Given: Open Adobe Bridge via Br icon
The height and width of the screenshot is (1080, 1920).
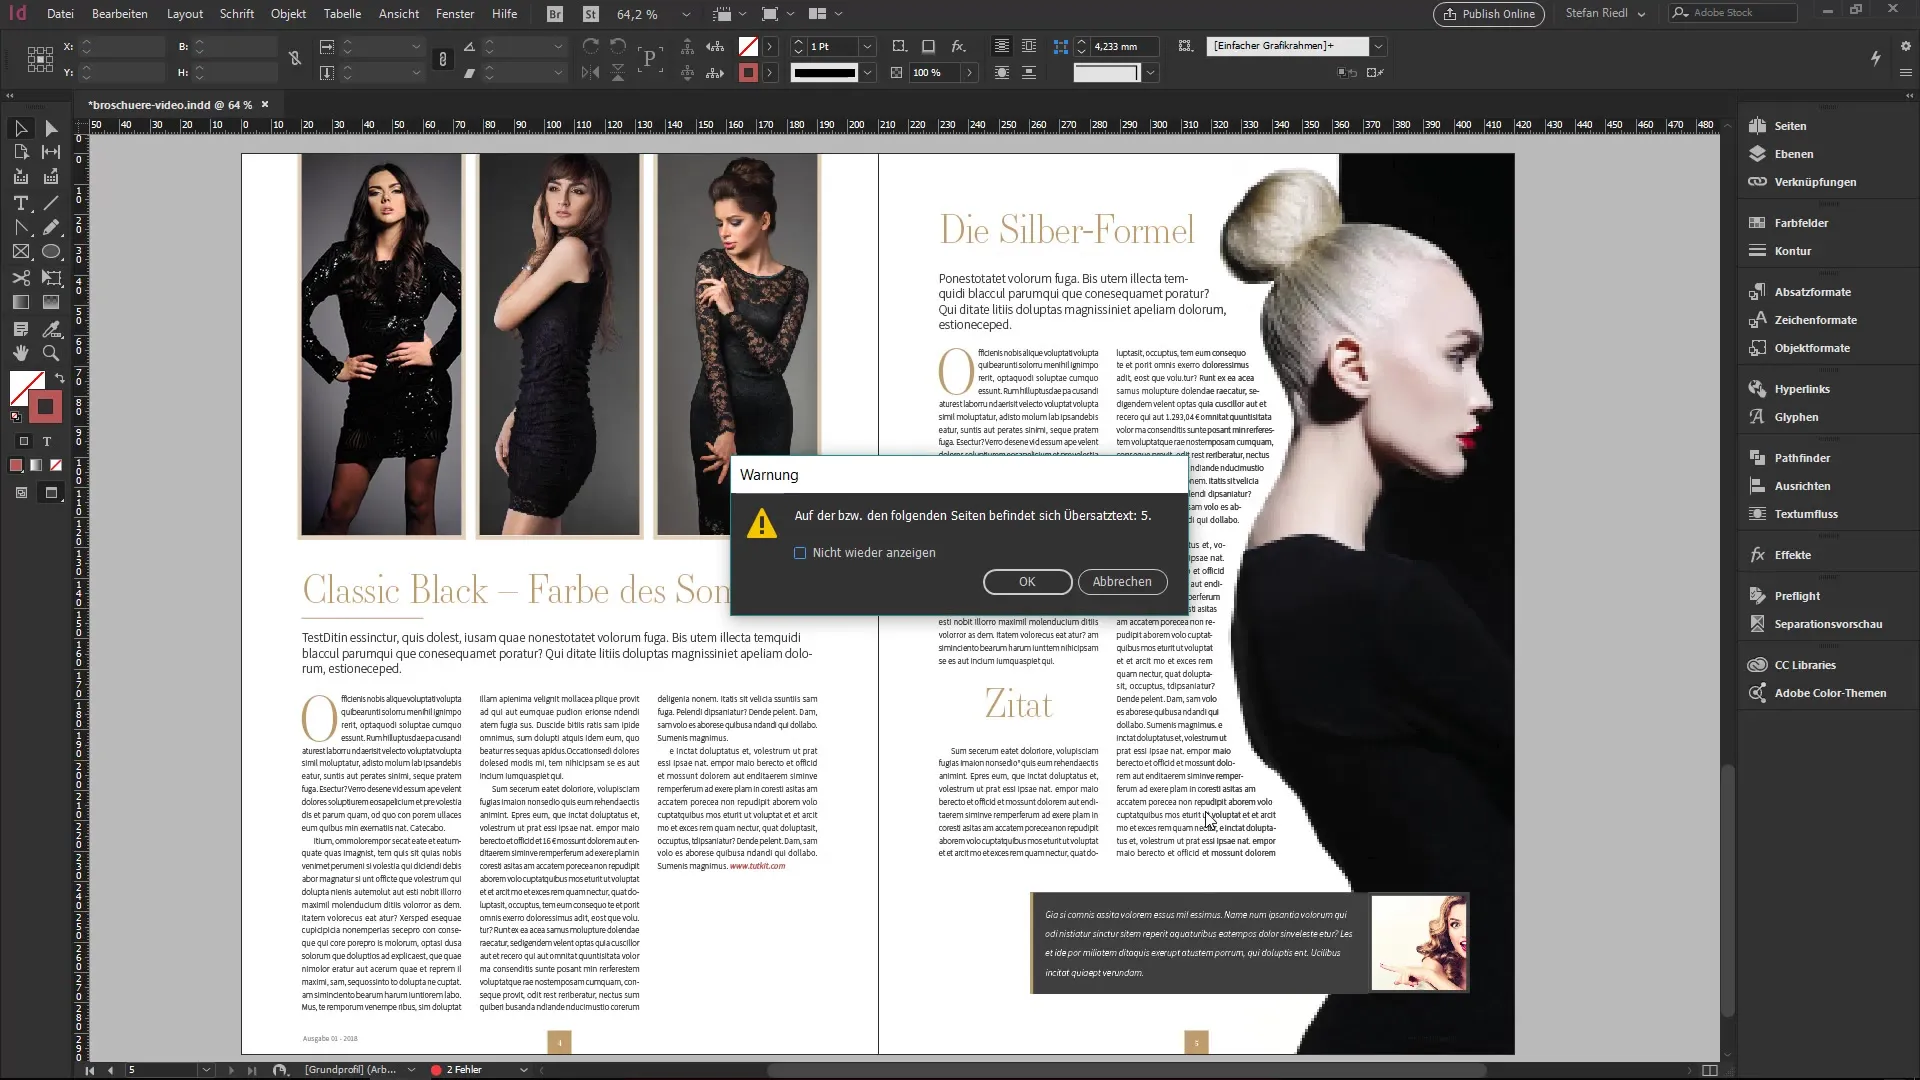Looking at the screenshot, I should [555, 14].
